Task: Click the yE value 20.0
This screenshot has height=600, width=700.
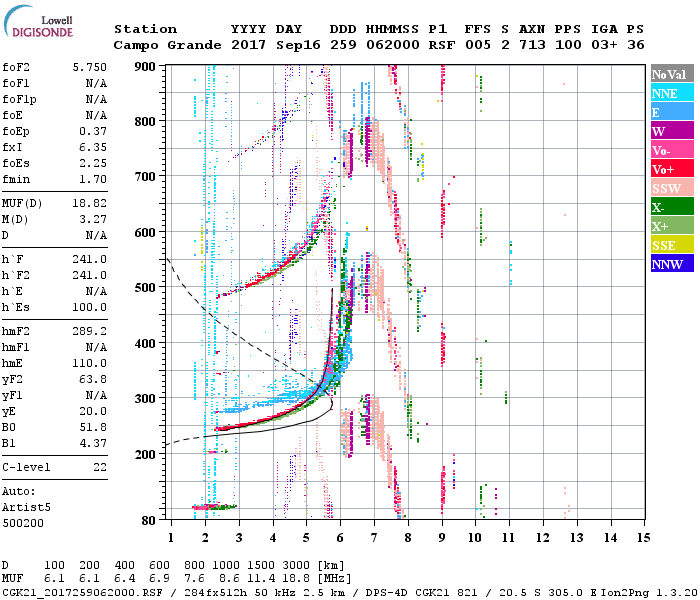Action: pos(93,412)
